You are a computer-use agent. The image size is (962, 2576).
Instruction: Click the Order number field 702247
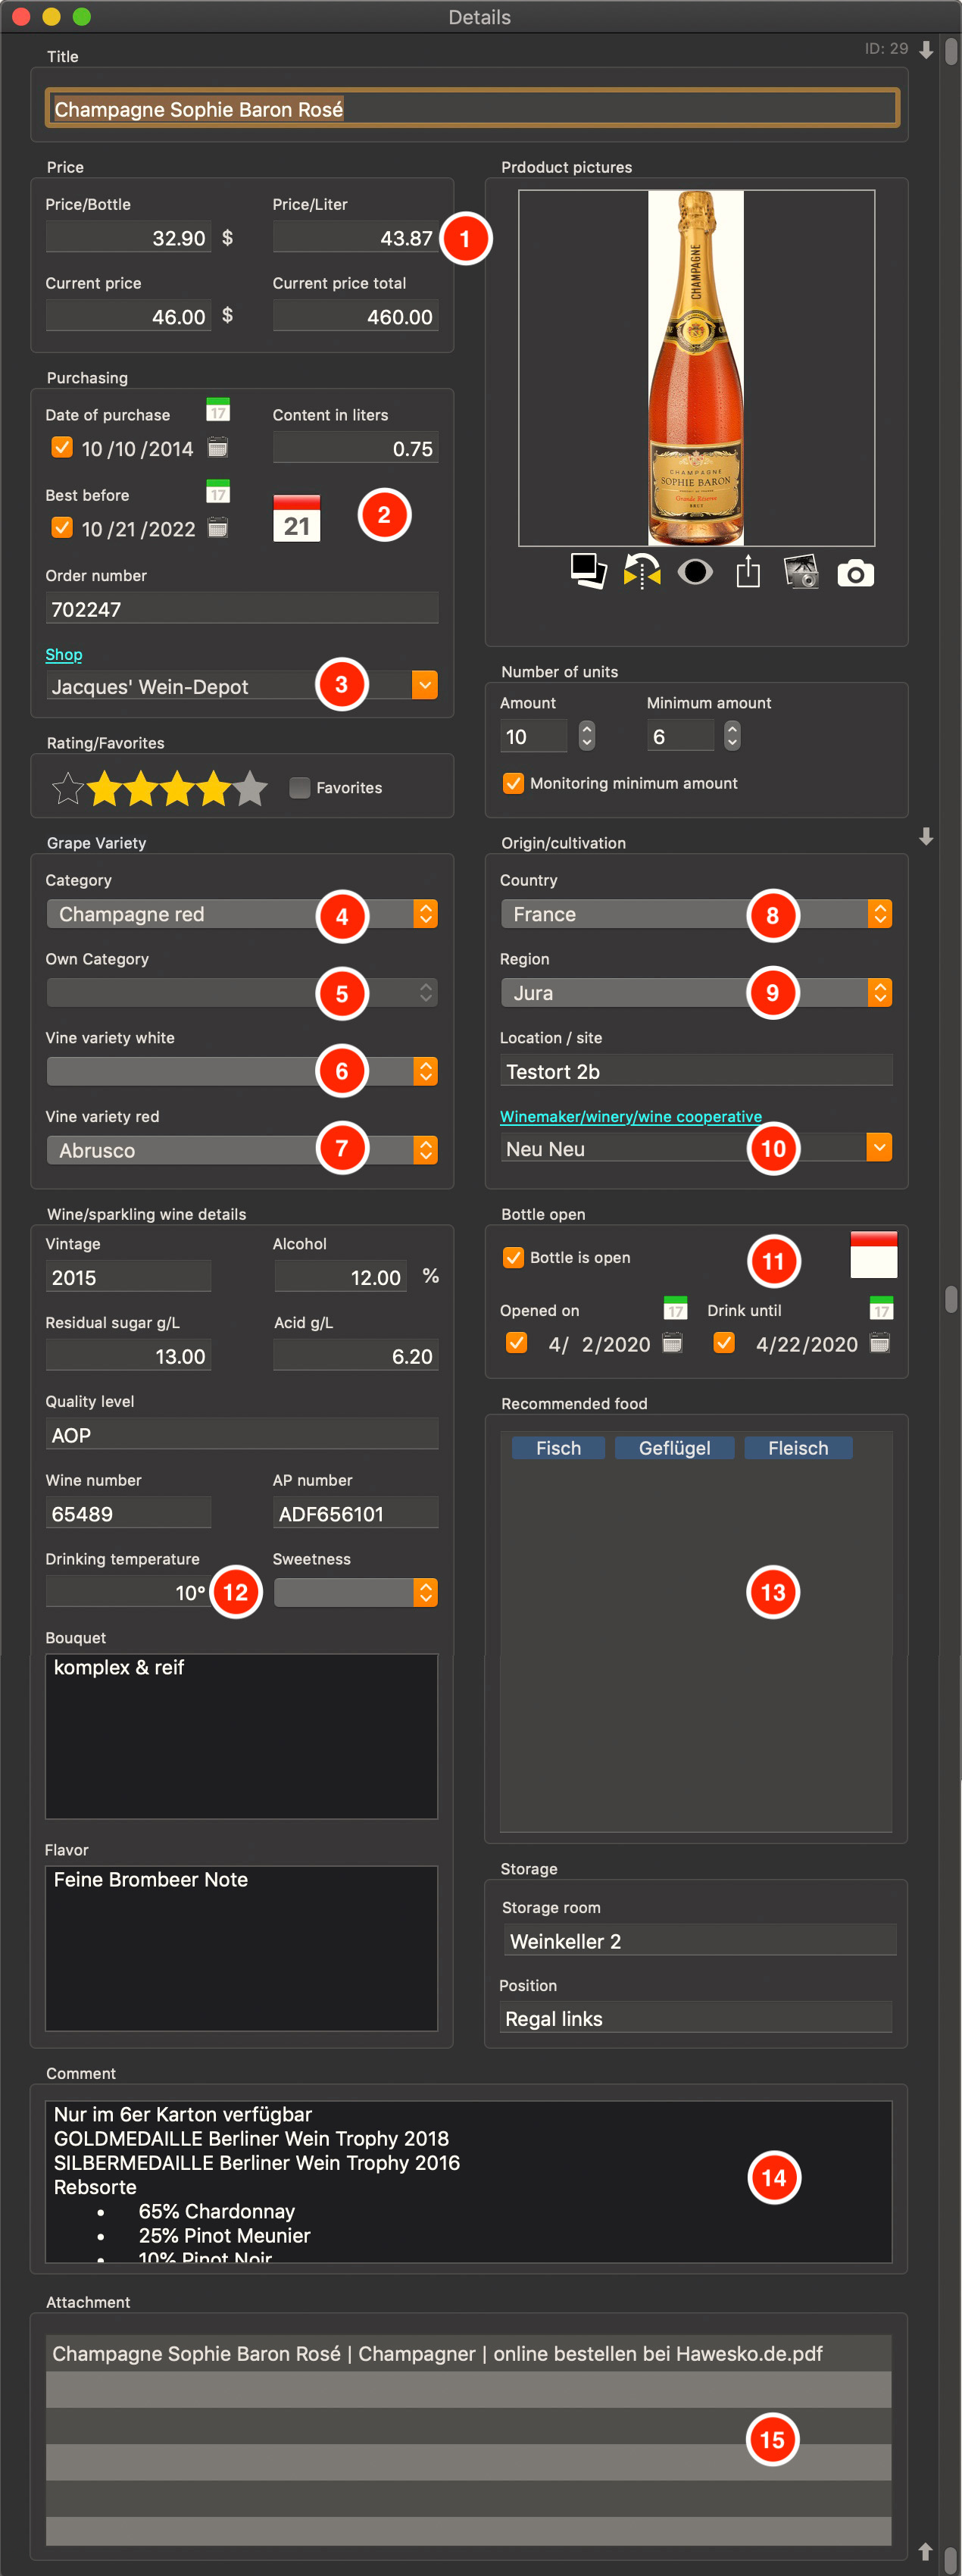click(242, 608)
